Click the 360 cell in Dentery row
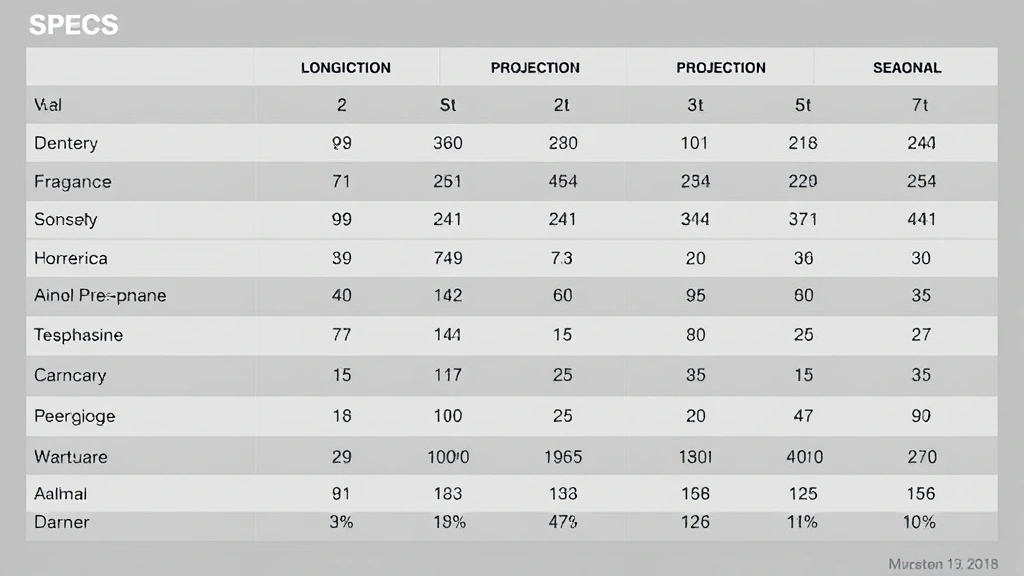Image resolution: width=1024 pixels, height=576 pixels. 447,143
